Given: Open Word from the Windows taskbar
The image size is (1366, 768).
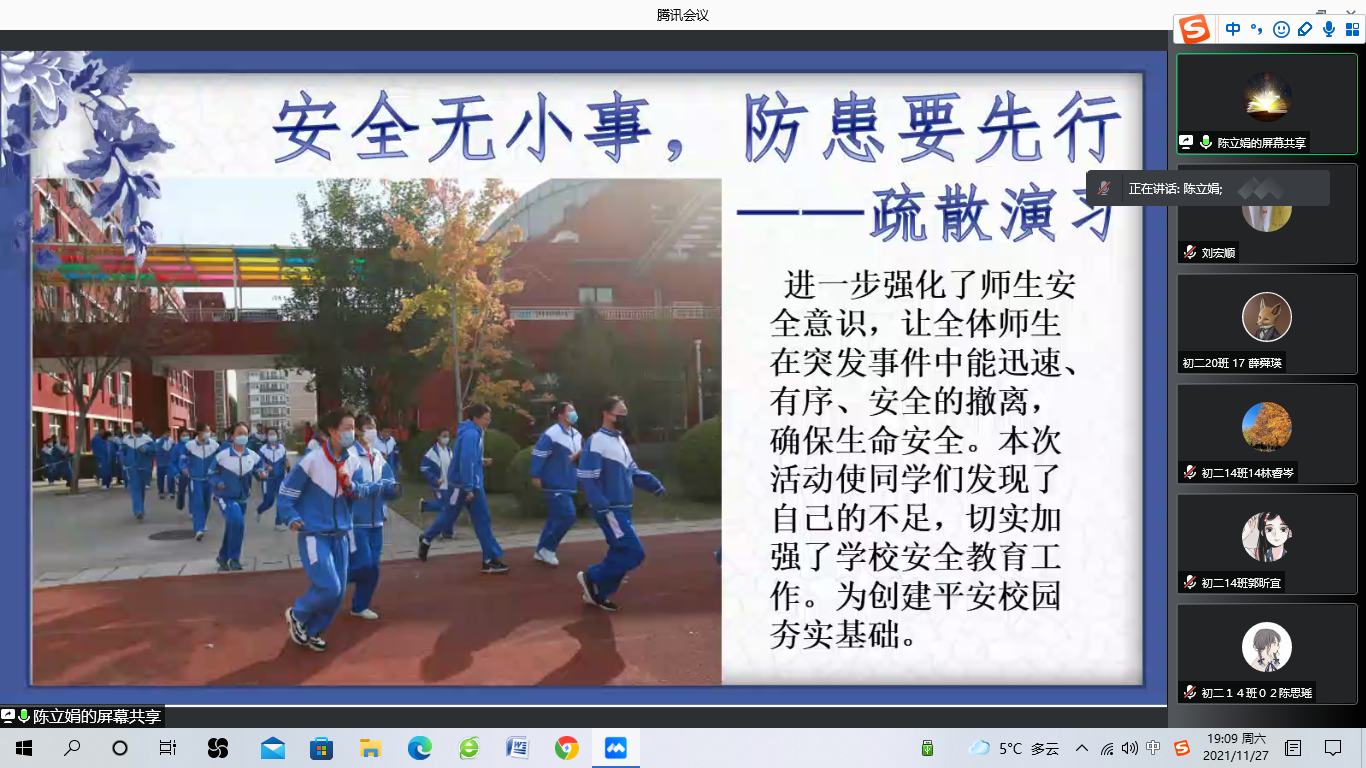Looking at the screenshot, I should [517, 747].
